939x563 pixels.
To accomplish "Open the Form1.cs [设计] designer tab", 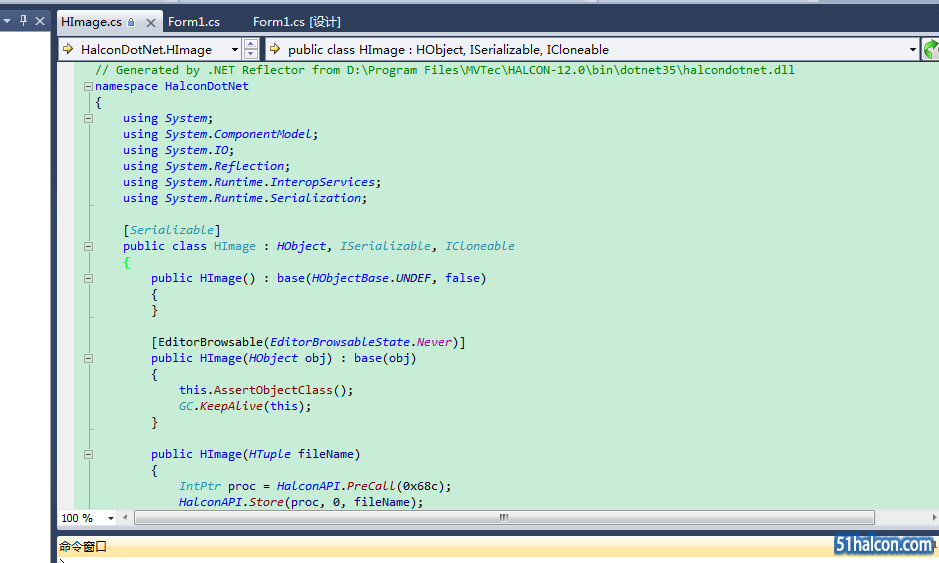I will (x=296, y=22).
